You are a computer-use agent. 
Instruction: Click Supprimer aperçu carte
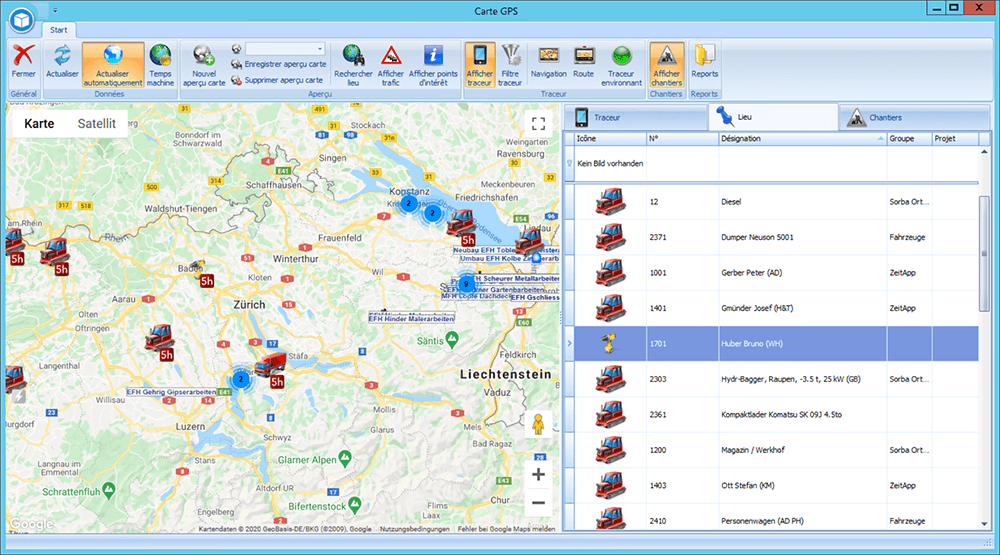point(277,80)
